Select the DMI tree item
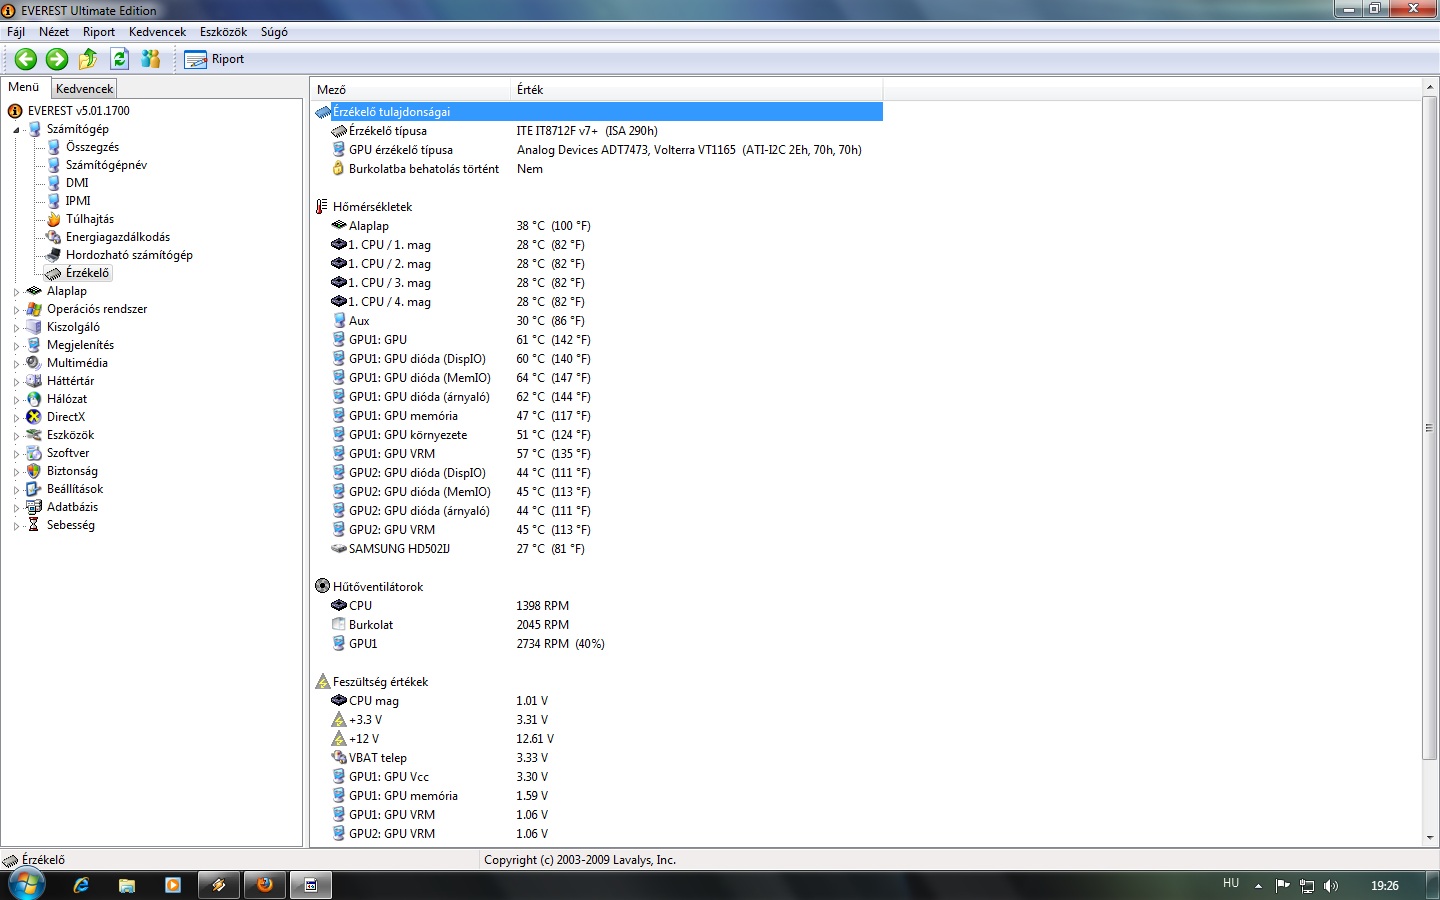This screenshot has height=900, width=1440. [x=77, y=183]
